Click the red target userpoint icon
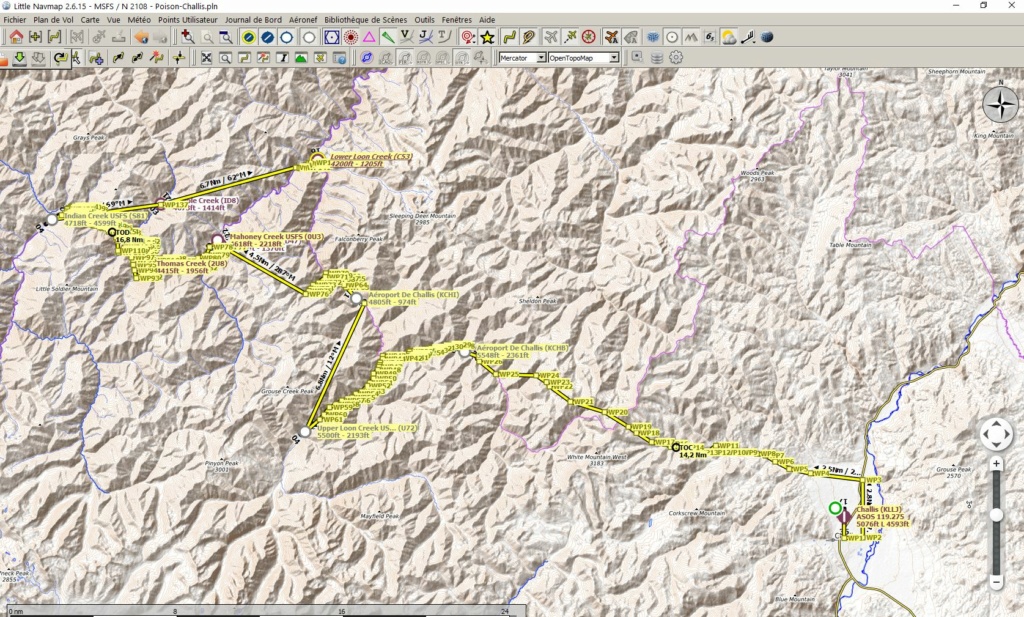This screenshot has height=617, width=1024. pyautogui.click(x=467, y=37)
